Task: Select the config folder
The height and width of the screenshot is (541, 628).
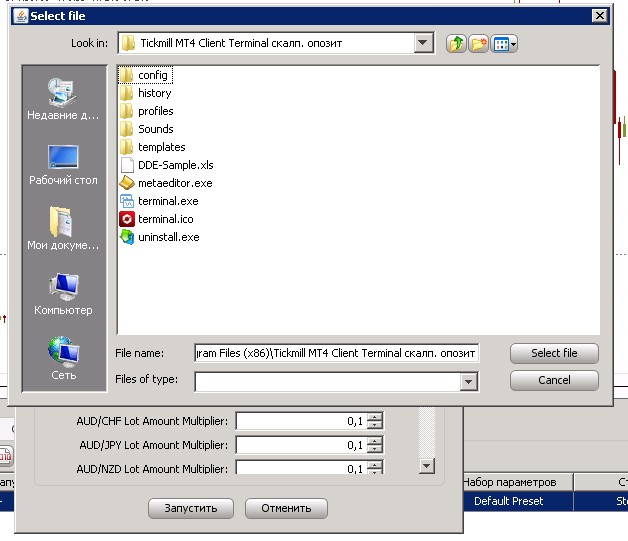Action: pyautogui.click(x=146, y=75)
